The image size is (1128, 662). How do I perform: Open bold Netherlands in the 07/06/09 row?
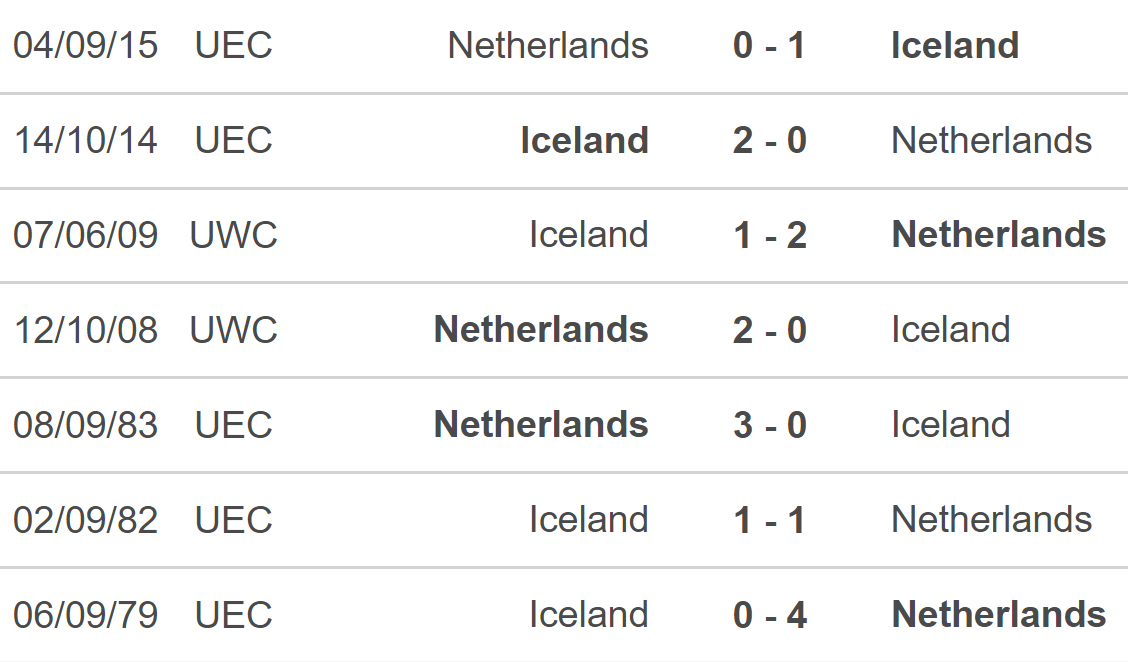click(x=999, y=235)
